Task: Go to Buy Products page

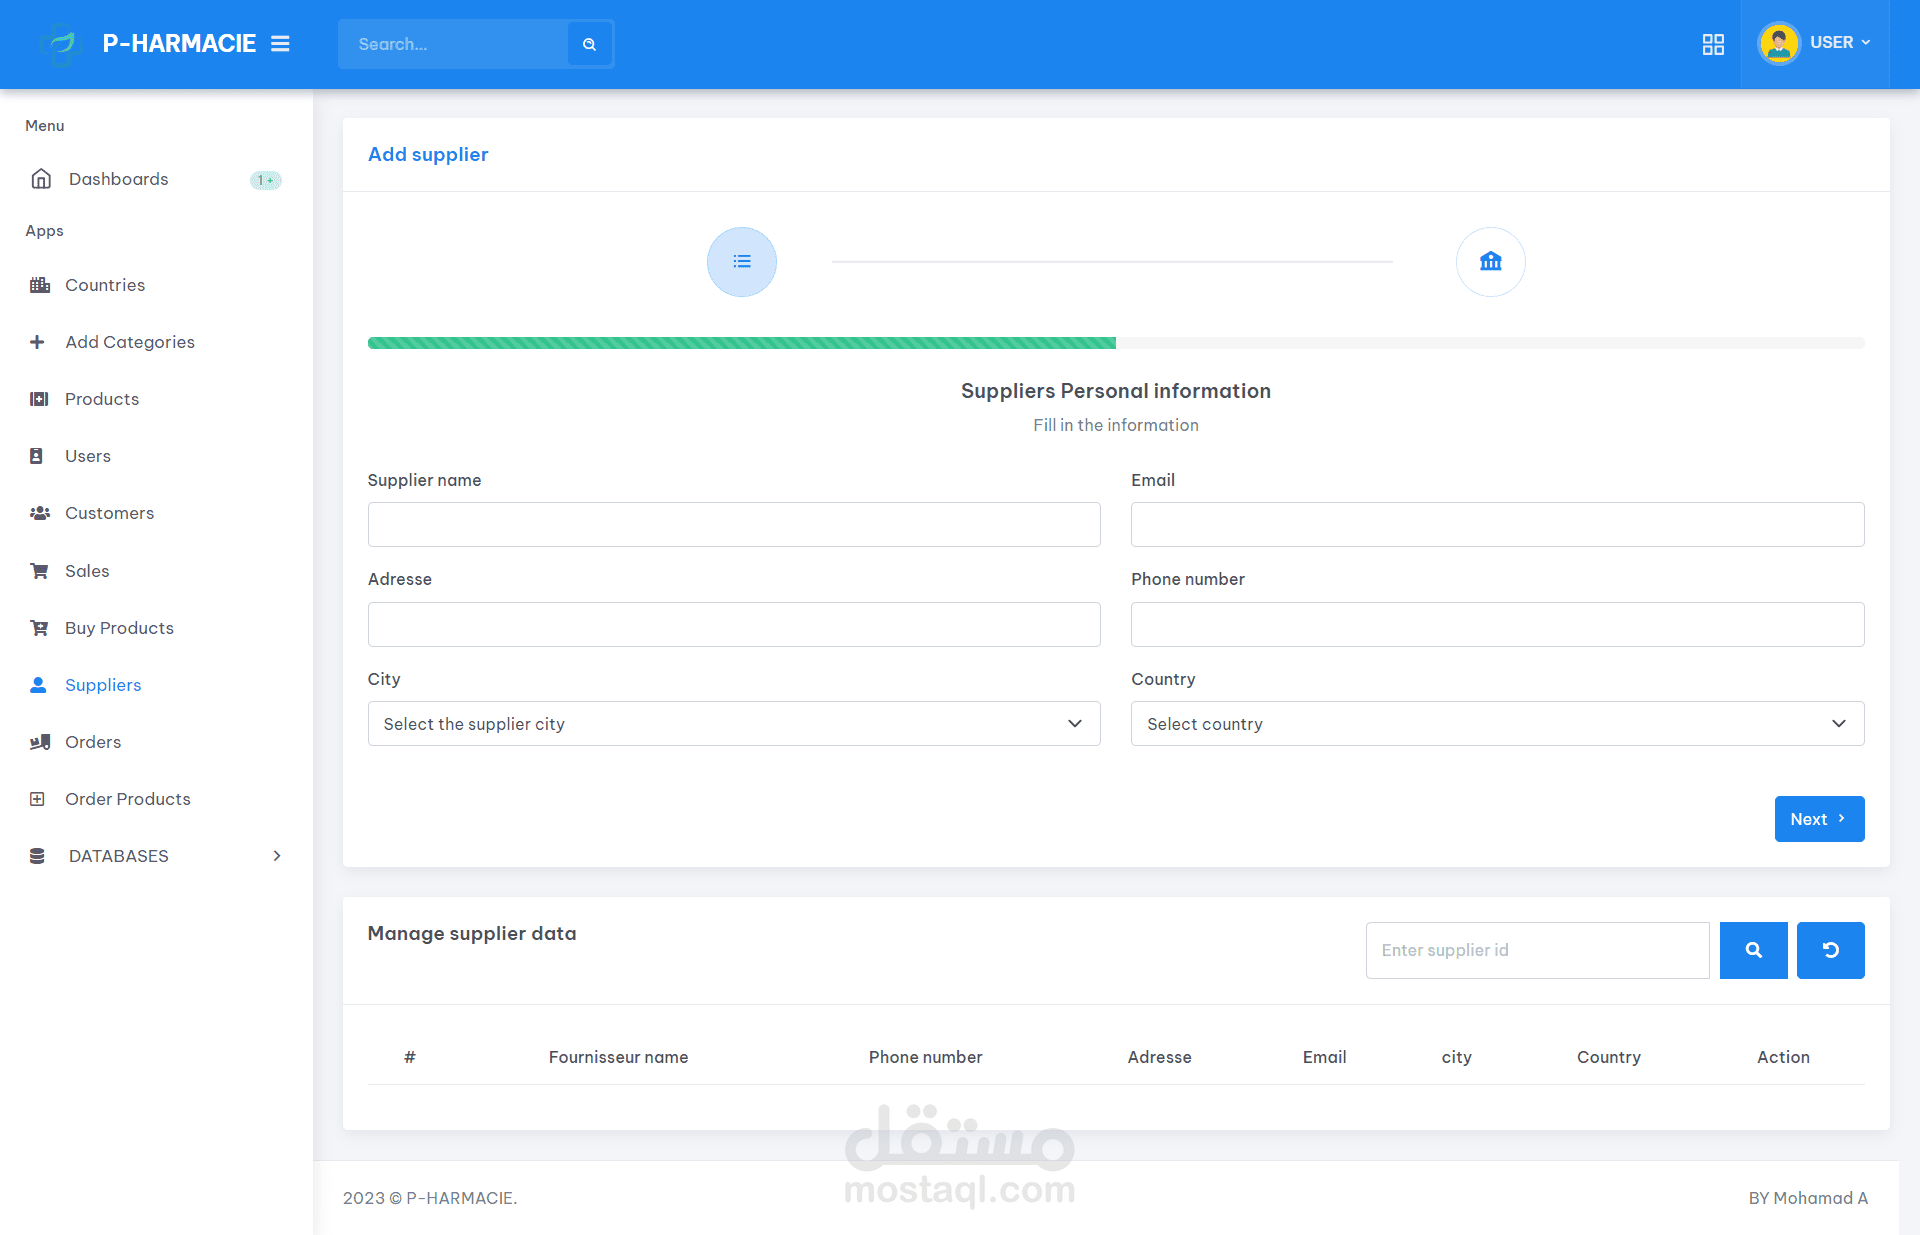Action: tap(119, 628)
